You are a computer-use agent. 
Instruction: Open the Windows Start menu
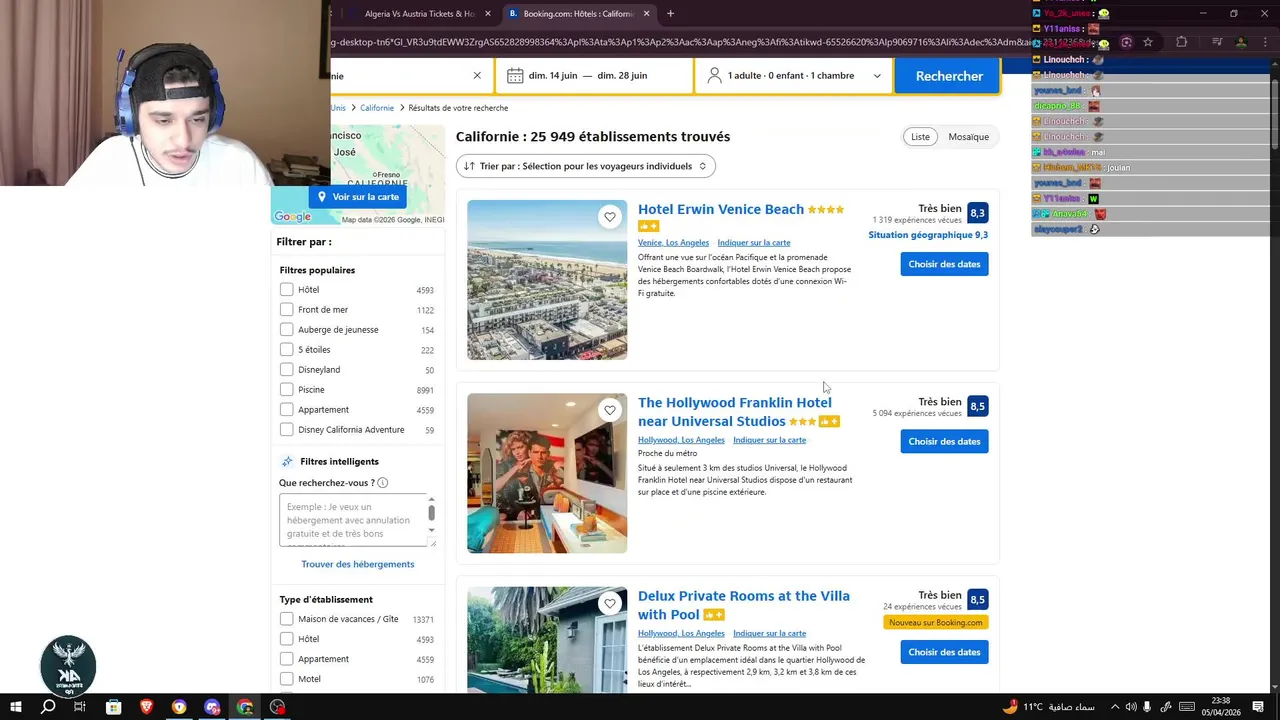coord(15,707)
